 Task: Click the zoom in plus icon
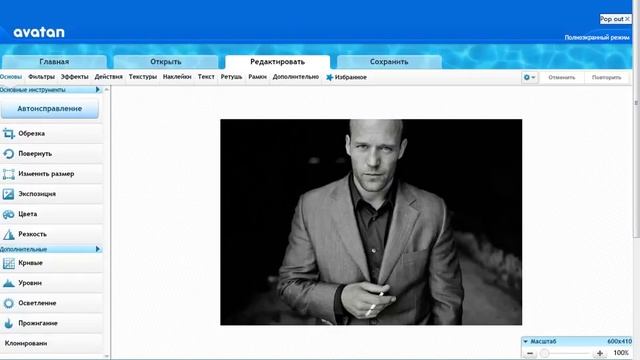pos(600,353)
